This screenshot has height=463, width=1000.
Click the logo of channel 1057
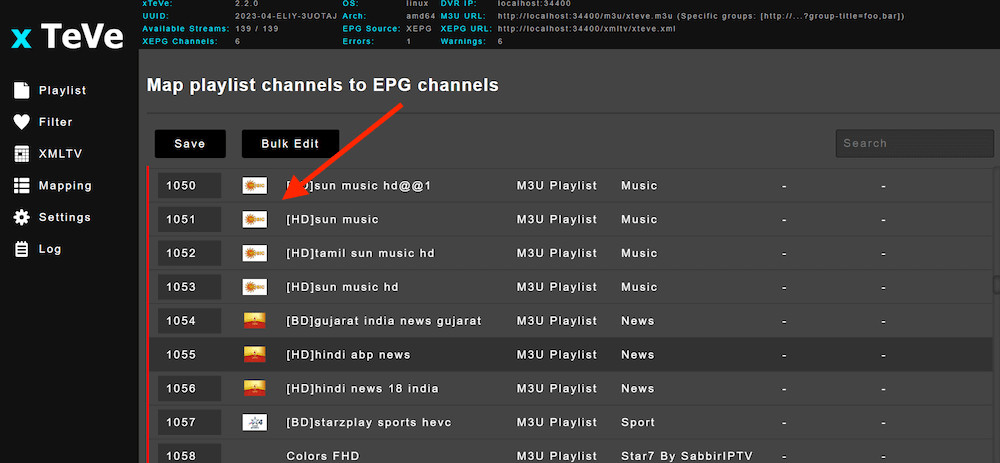pos(254,422)
